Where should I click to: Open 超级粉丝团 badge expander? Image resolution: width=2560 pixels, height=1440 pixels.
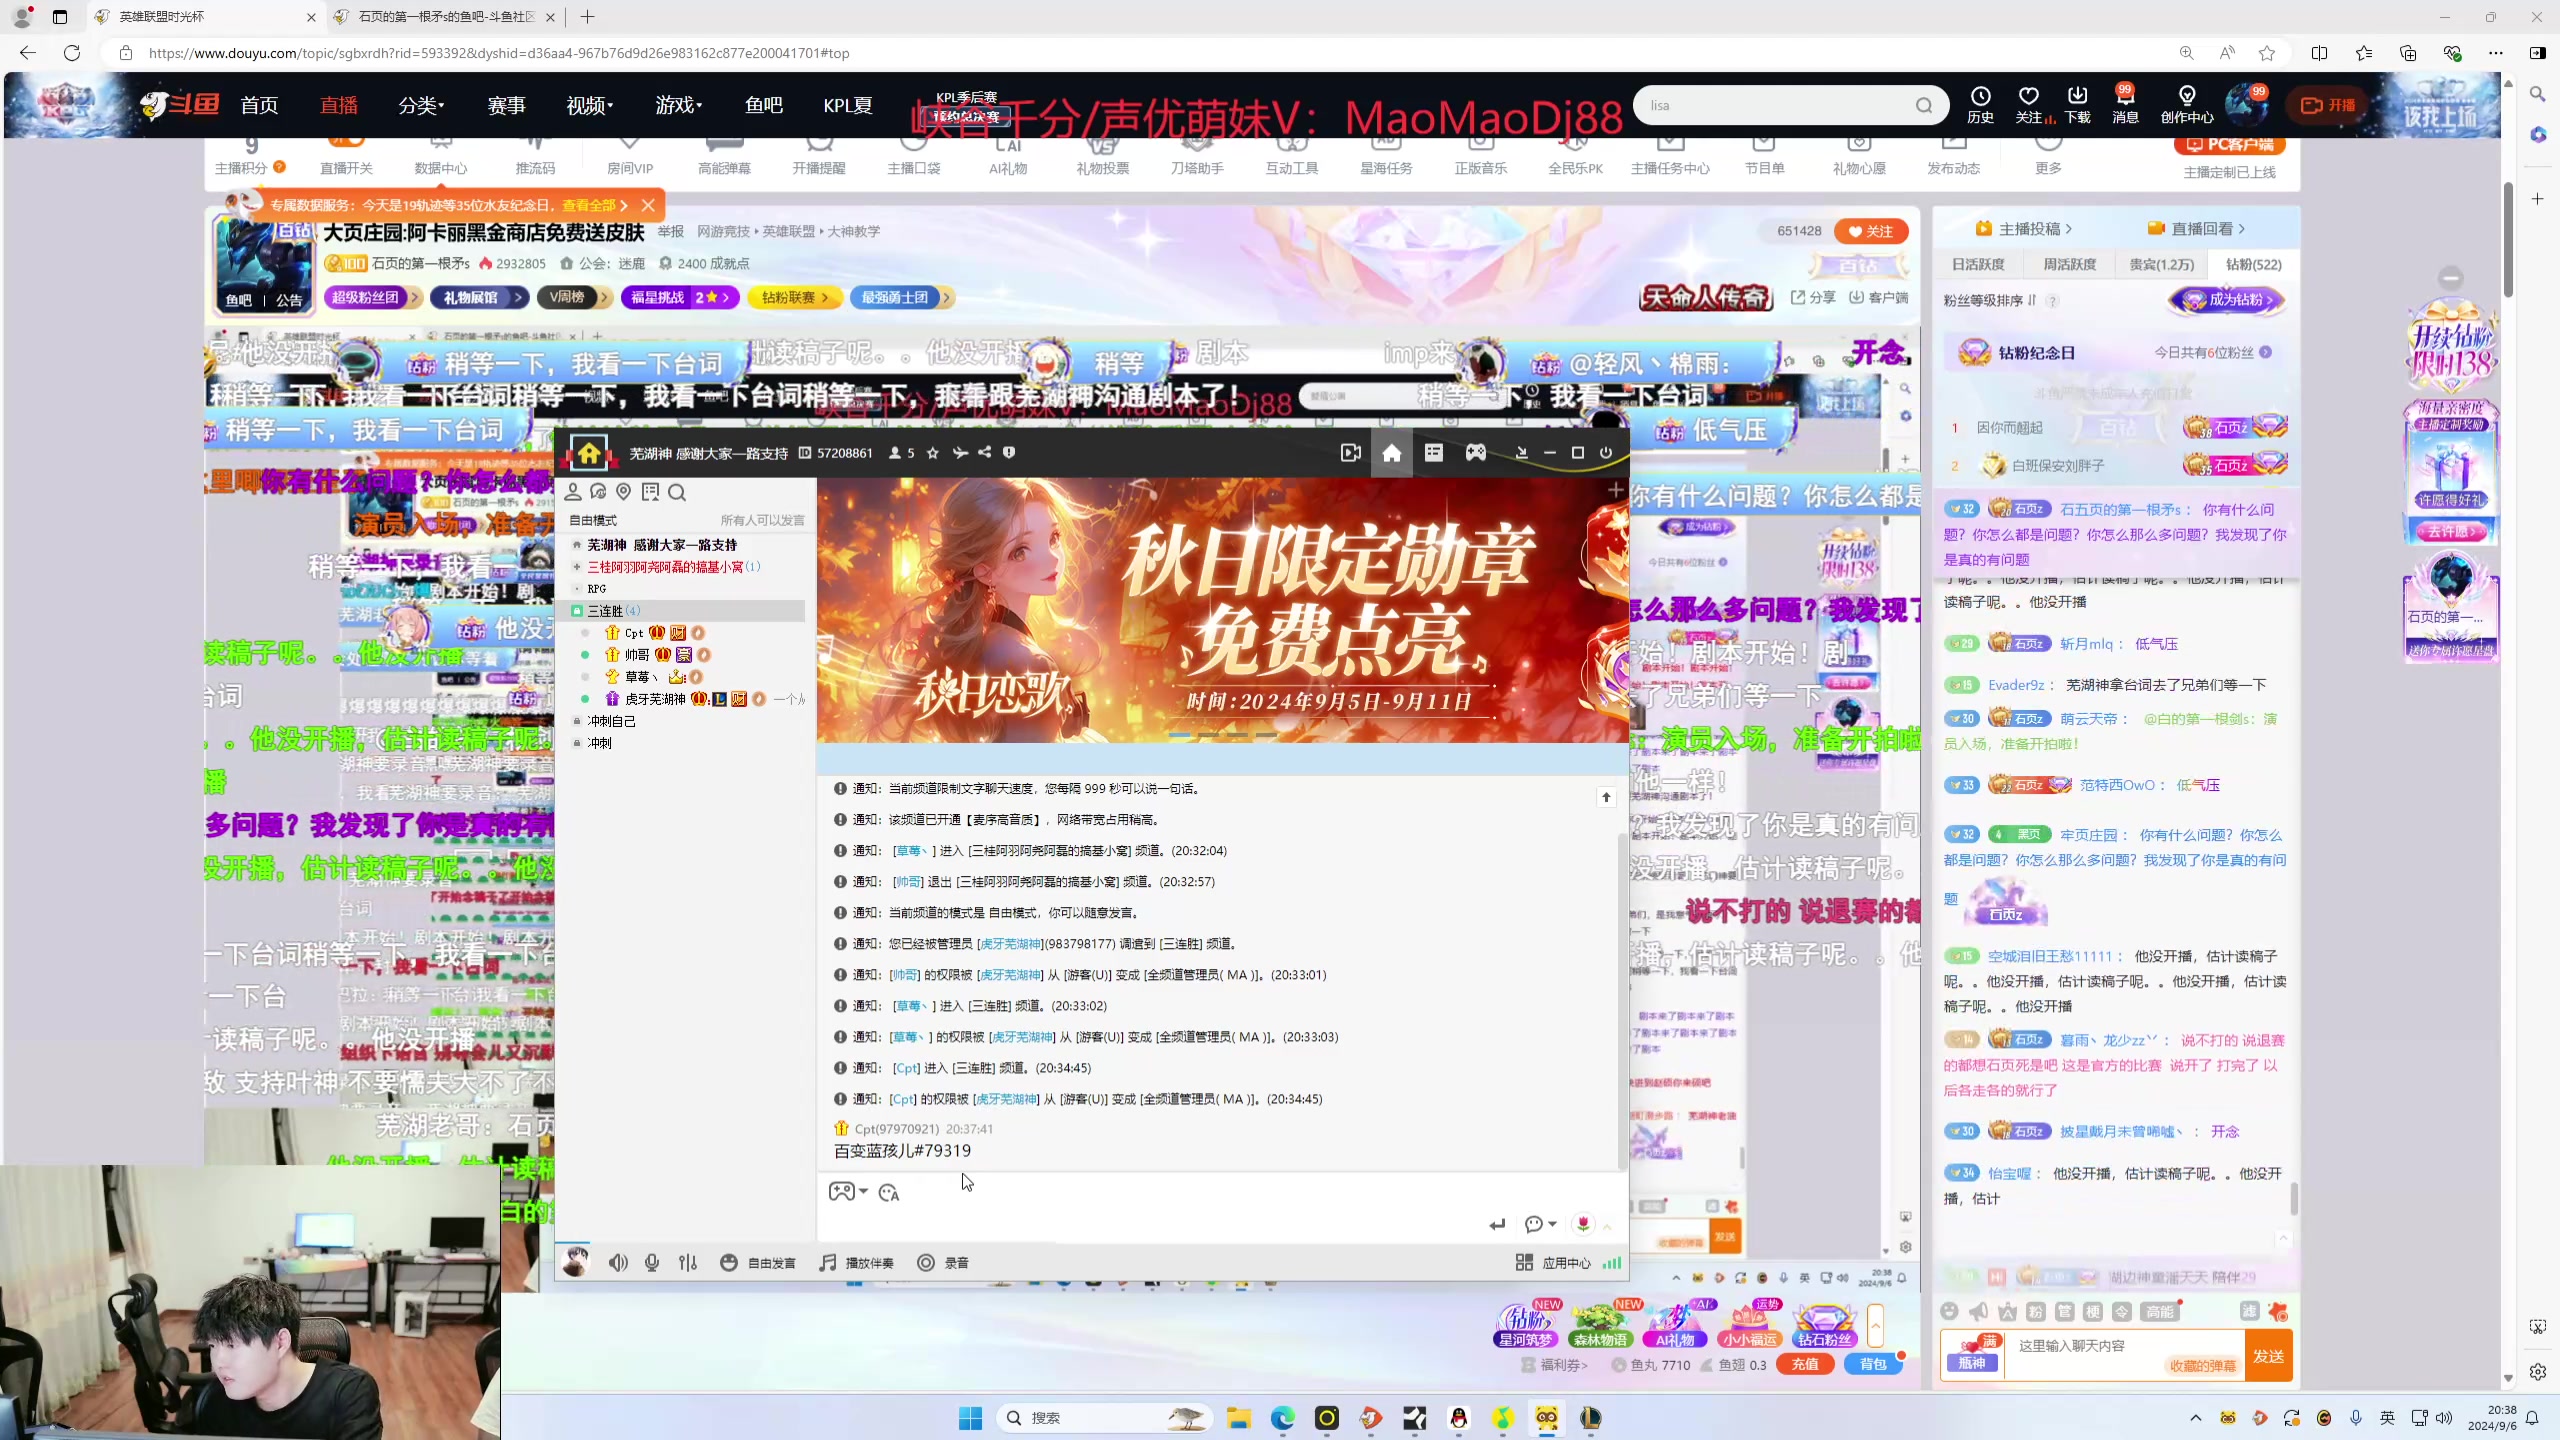[x=373, y=297]
